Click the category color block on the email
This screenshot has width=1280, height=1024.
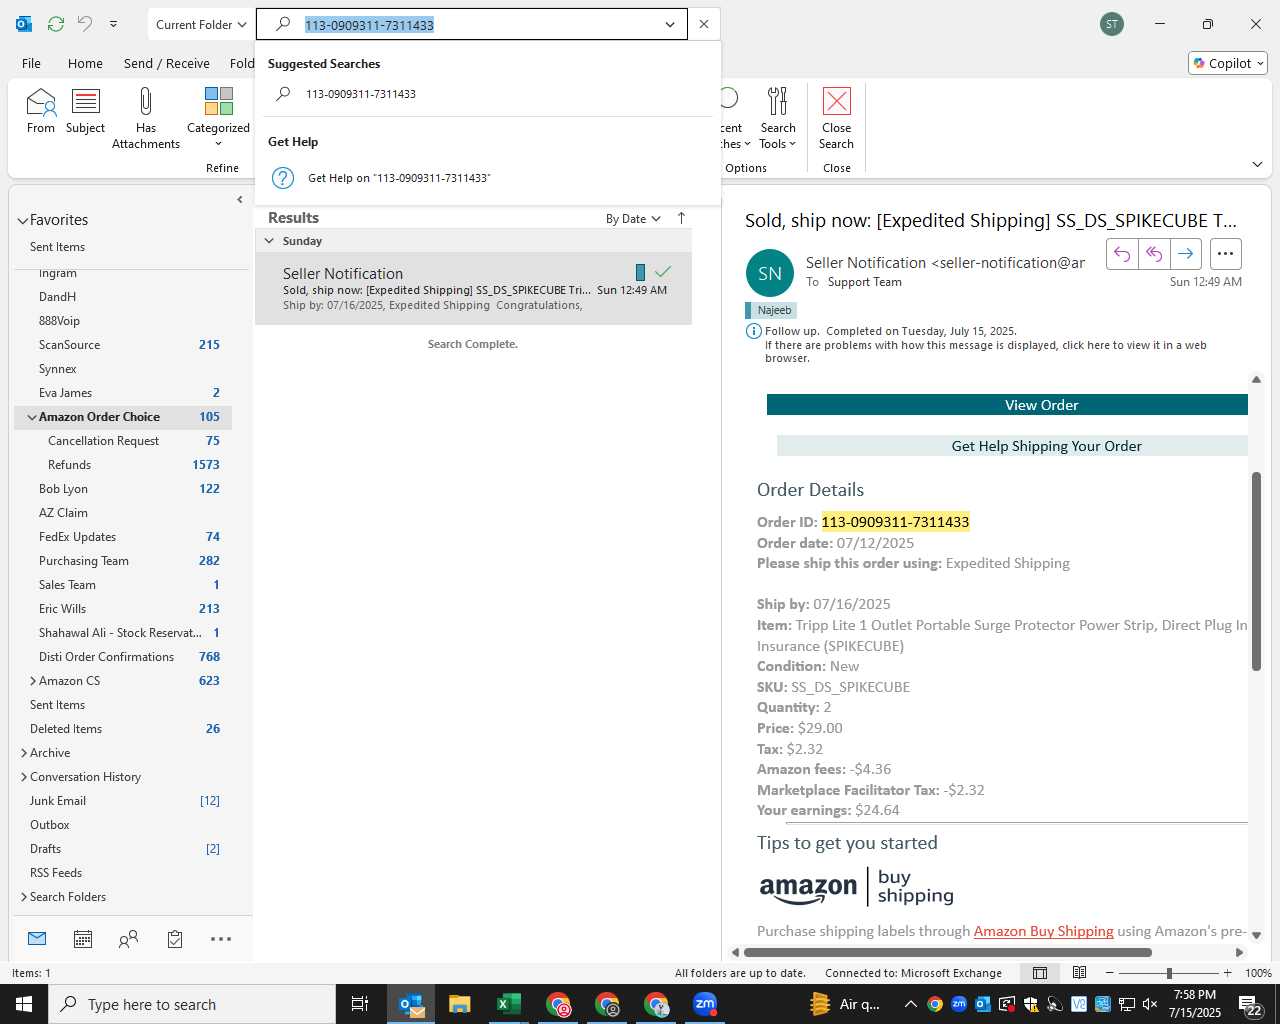640,272
